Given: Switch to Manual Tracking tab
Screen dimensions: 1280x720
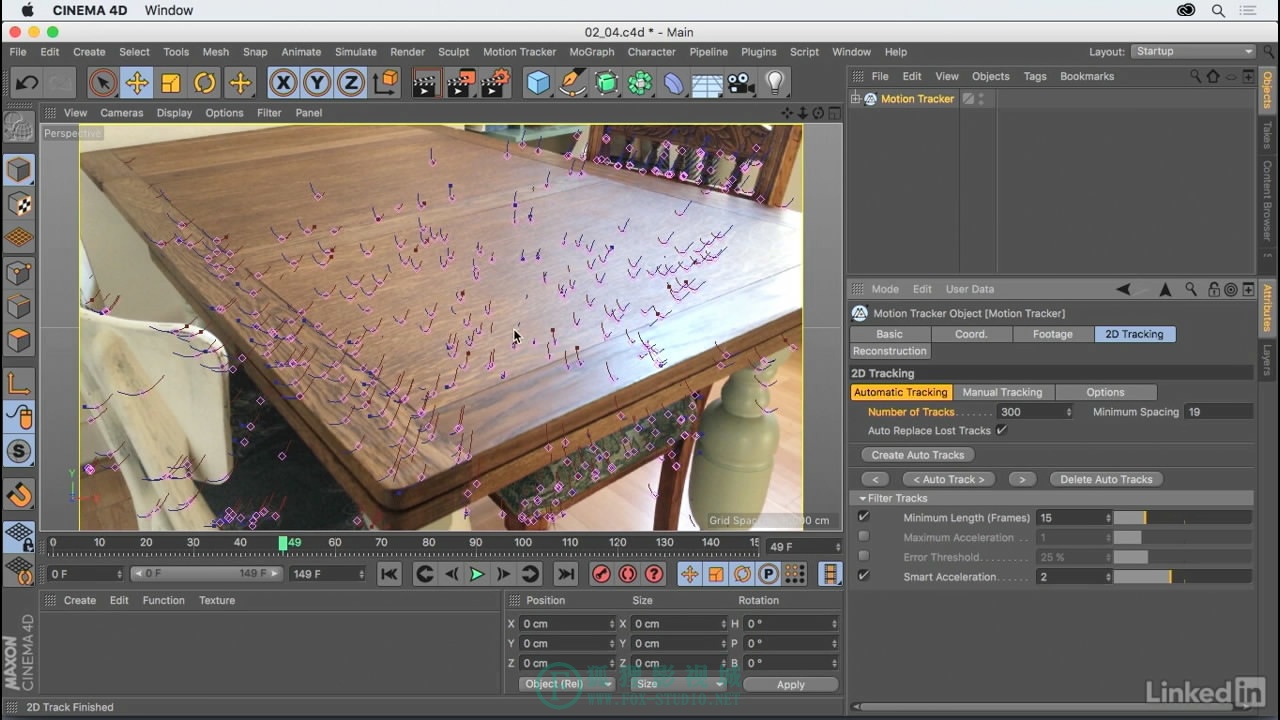Looking at the screenshot, I should [x=1002, y=392].
